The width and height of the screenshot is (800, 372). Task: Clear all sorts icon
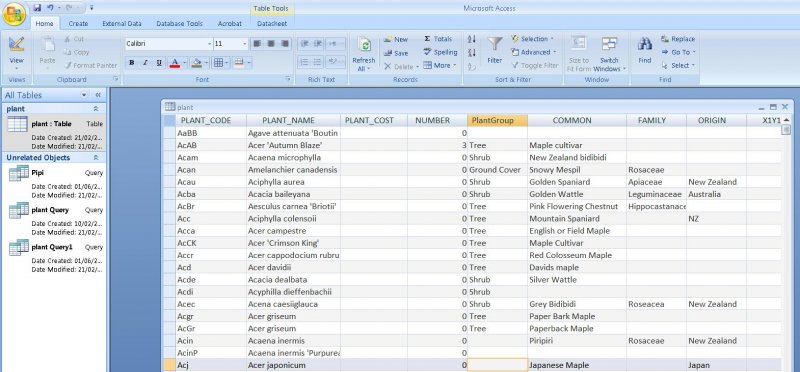tap(472, 66)
